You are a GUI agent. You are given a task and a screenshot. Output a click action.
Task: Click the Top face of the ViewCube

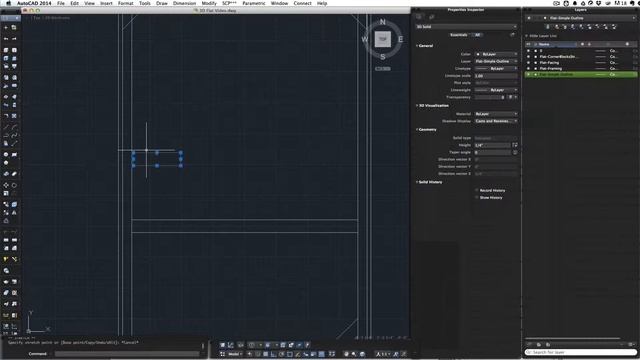click(382, 39)
